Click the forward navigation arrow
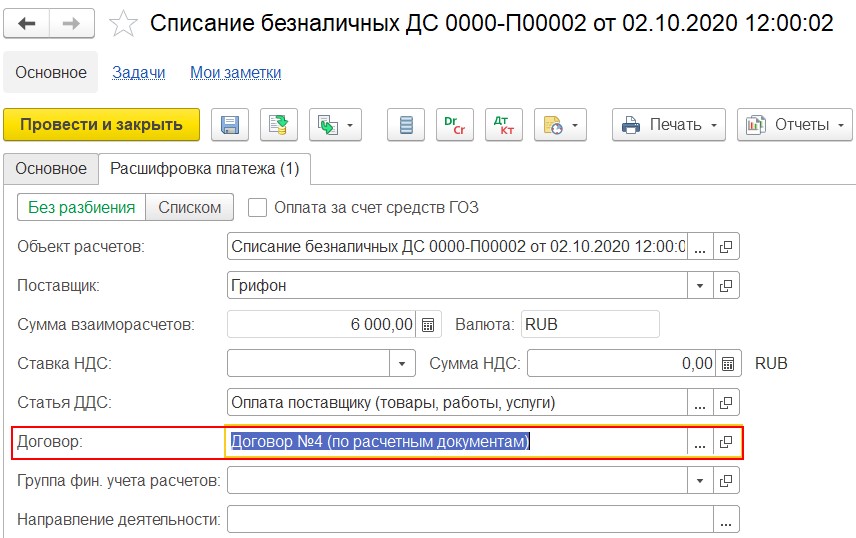The height and width of the screenshot is (538, 856). click(x=73, y=22)
